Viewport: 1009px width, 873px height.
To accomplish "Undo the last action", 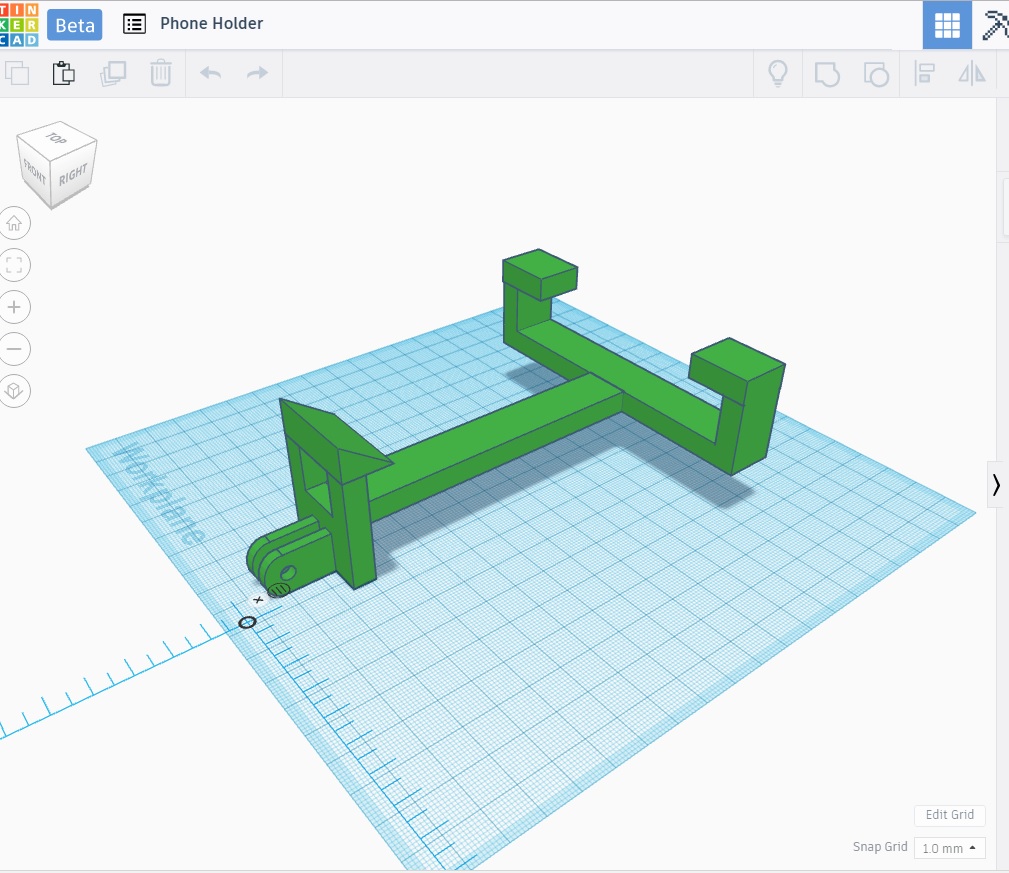I will [x=210, y=73].
